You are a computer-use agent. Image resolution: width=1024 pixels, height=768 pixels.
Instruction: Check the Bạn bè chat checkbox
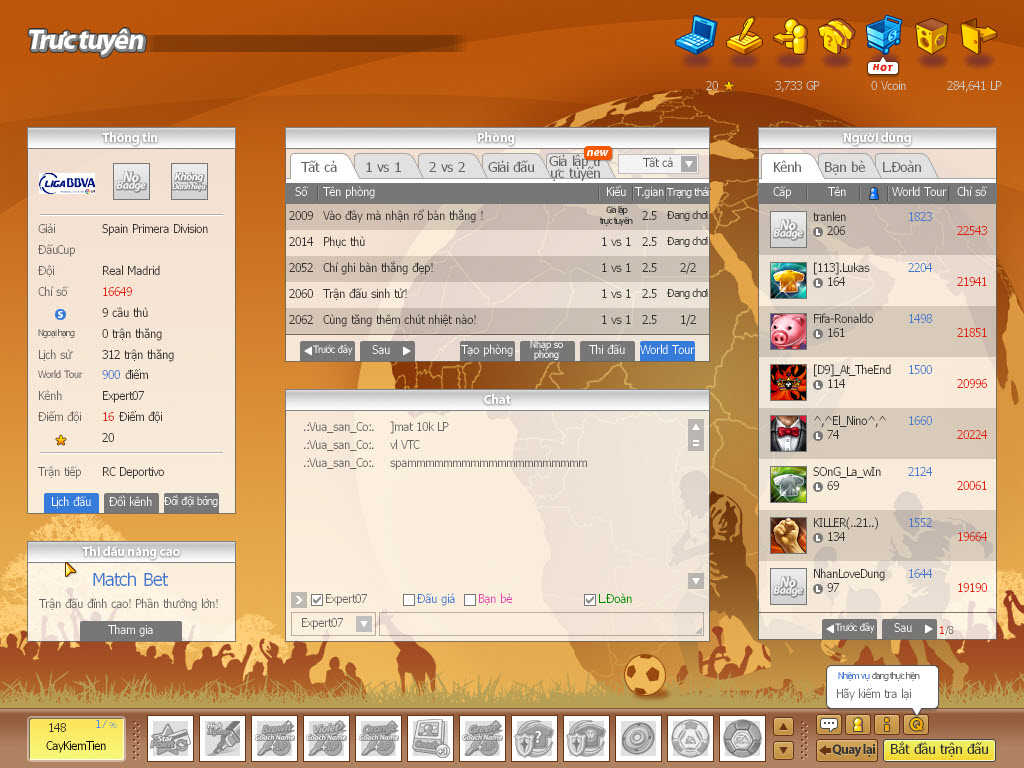(x=470, y=599)
